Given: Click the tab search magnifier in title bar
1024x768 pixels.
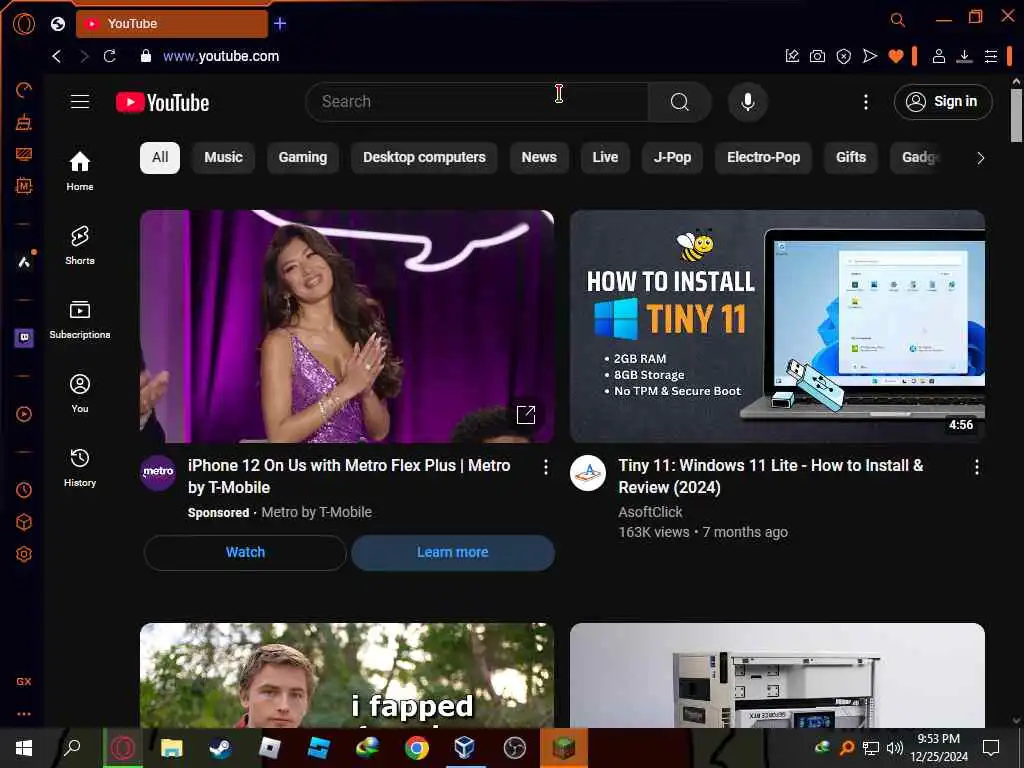Looking at the screenshot, I should (x=898, y=20).
